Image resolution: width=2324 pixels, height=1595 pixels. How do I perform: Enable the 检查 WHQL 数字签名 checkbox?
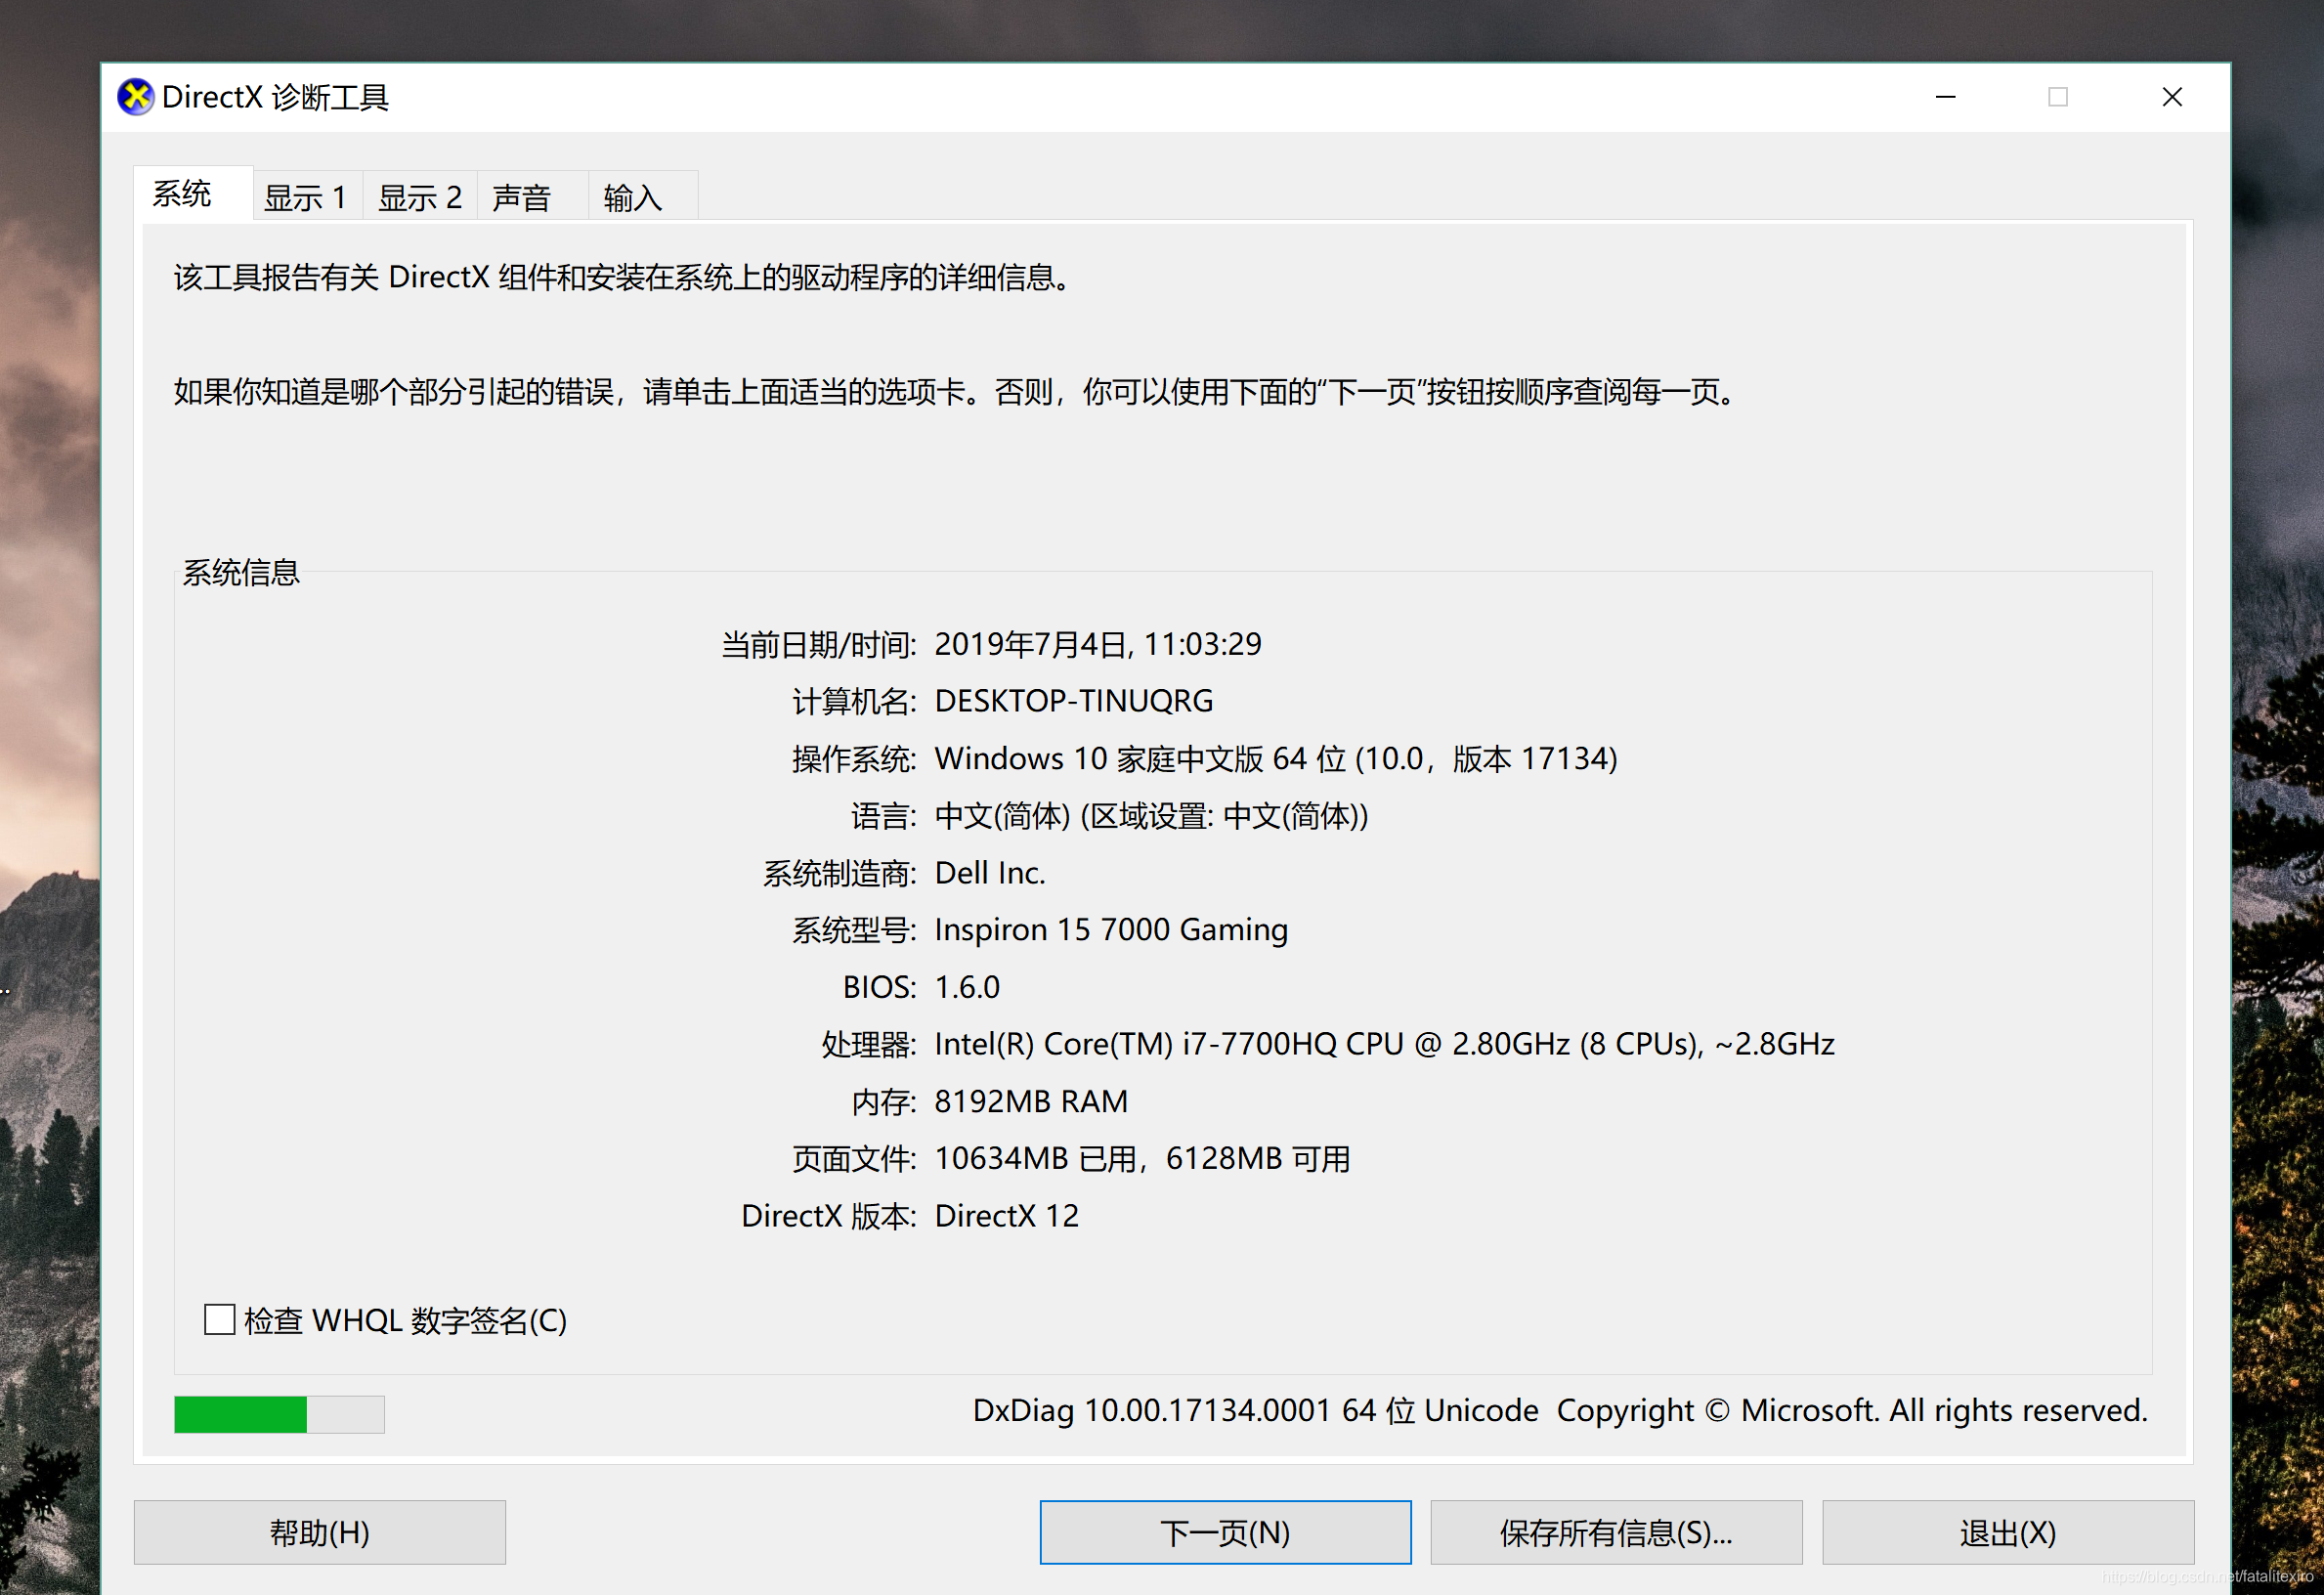219,1319
